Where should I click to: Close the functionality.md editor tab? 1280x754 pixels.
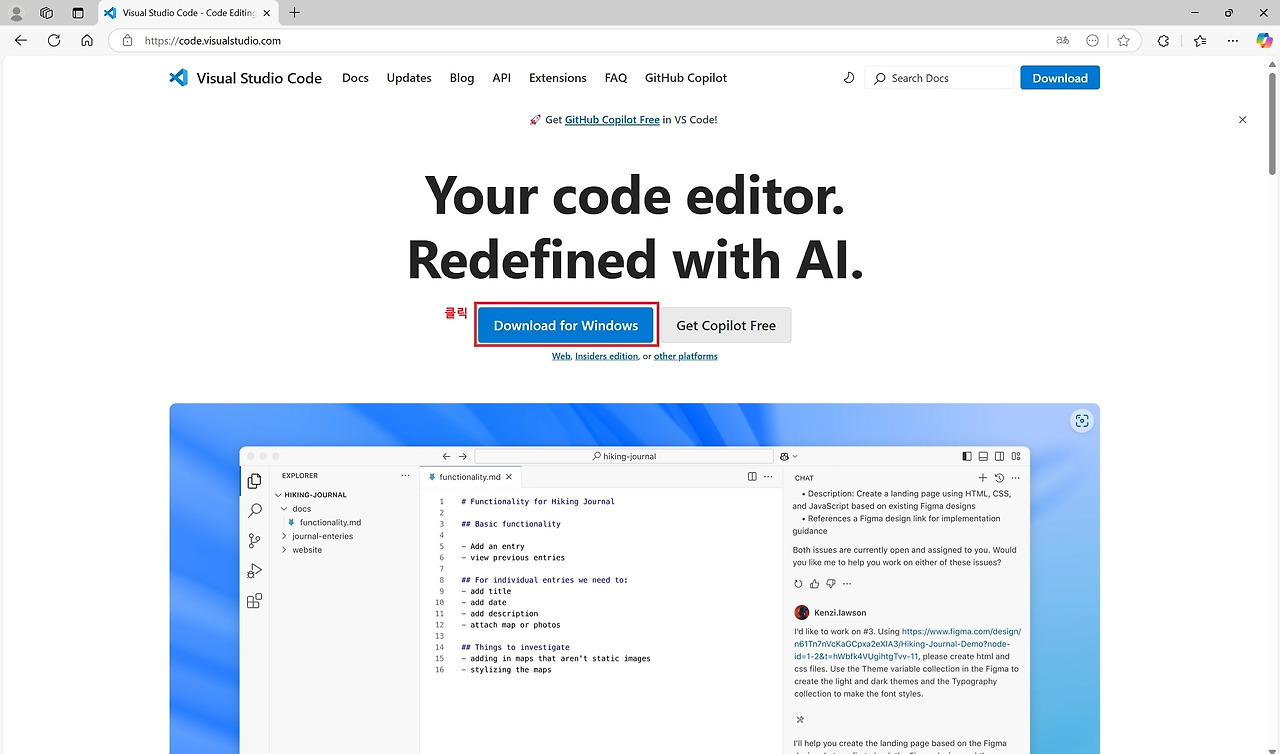click(509, 477)
